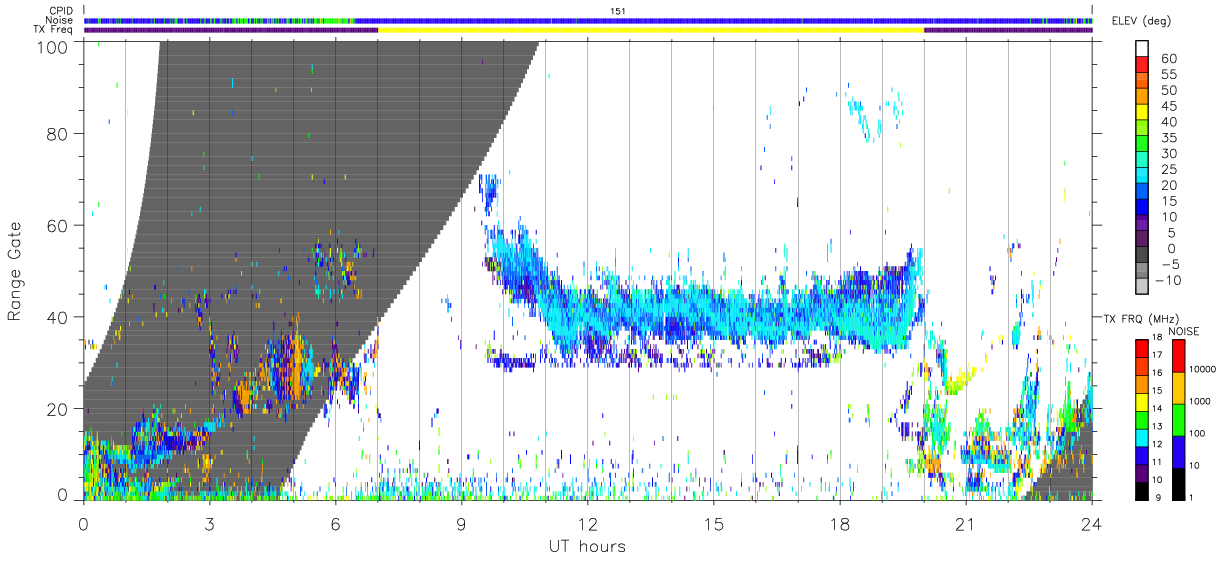1228x567 pixels.
Task: Click the "9" label on TX FRQ colorbar
Action: pyautogui.click(x=1159, y=498)
